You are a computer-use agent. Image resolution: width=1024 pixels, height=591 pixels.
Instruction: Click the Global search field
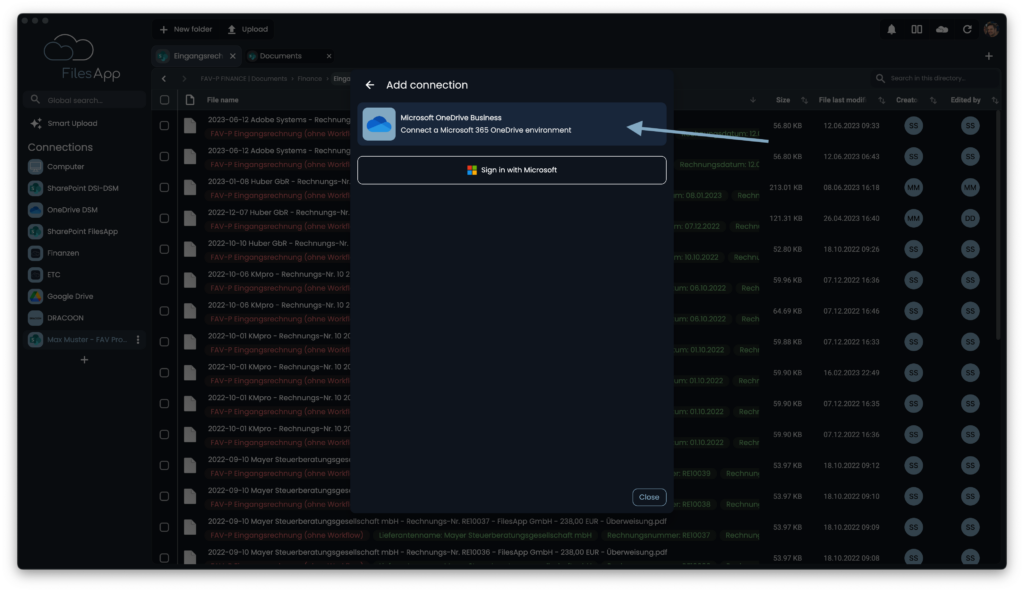tap(85, 100)
